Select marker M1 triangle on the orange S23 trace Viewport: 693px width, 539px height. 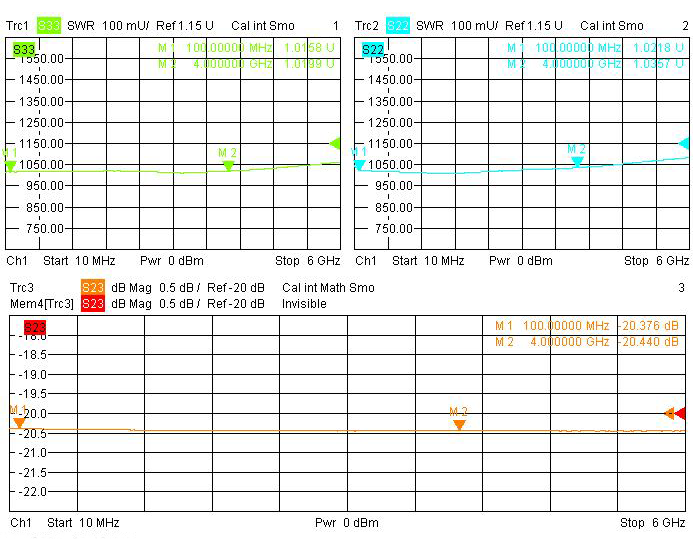(19, 423)
